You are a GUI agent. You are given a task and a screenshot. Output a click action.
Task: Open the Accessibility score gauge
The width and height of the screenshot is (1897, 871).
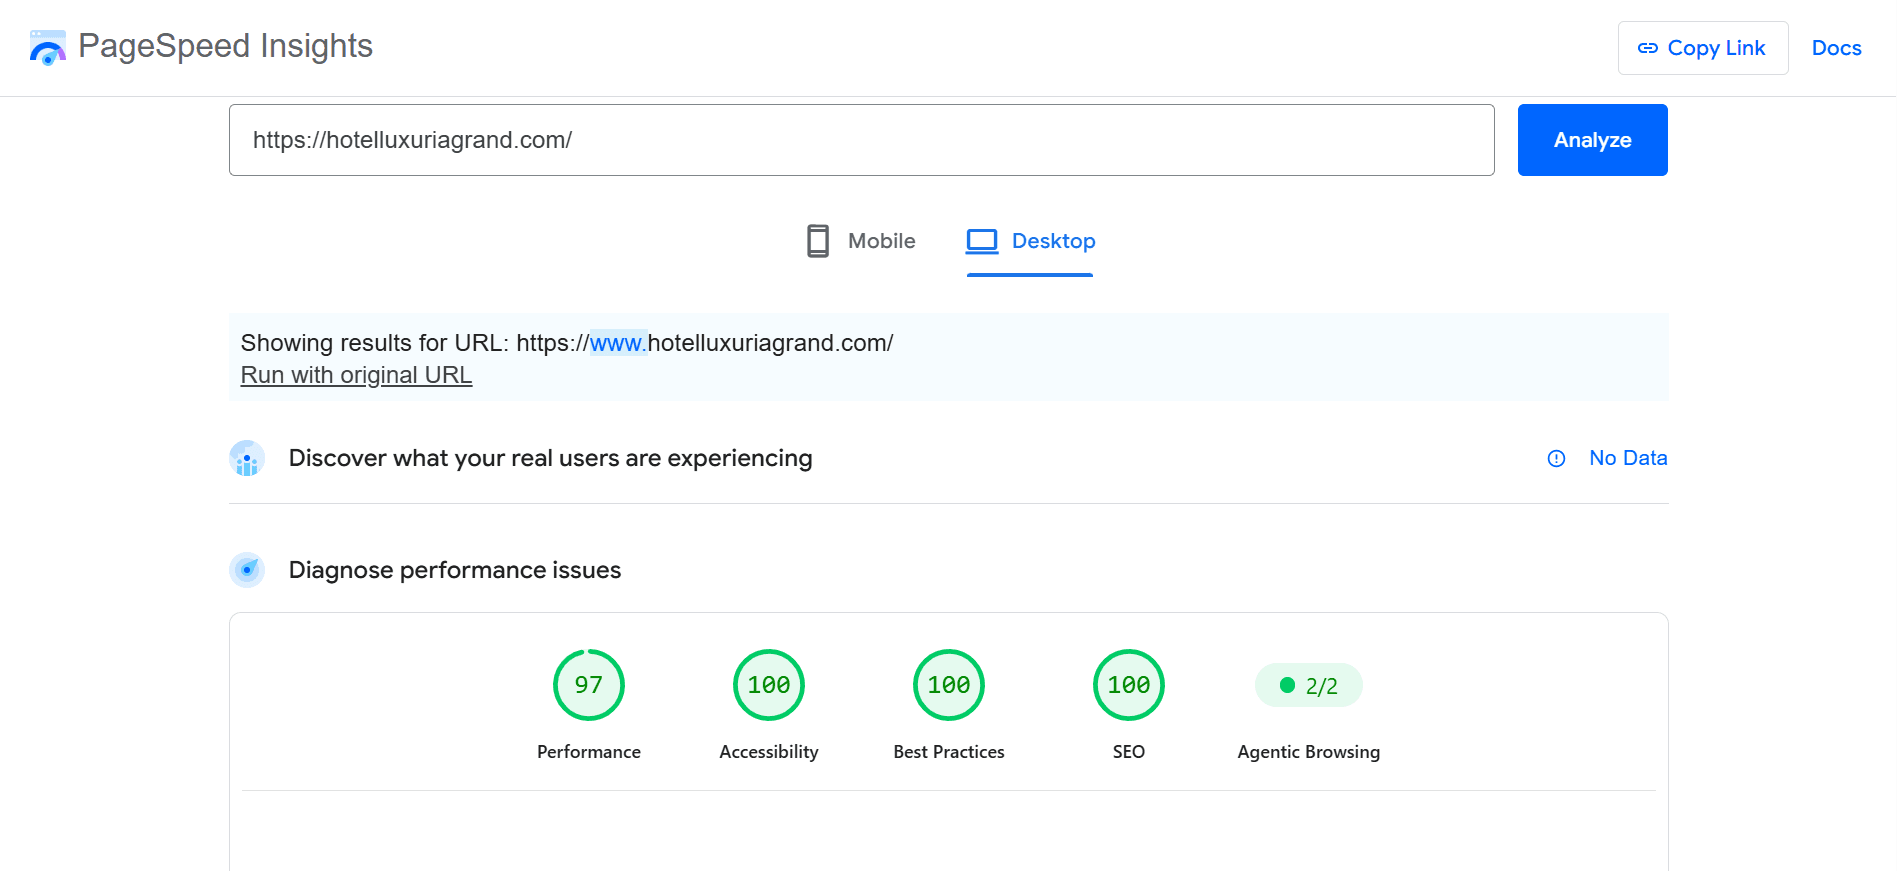coord(769,685)
